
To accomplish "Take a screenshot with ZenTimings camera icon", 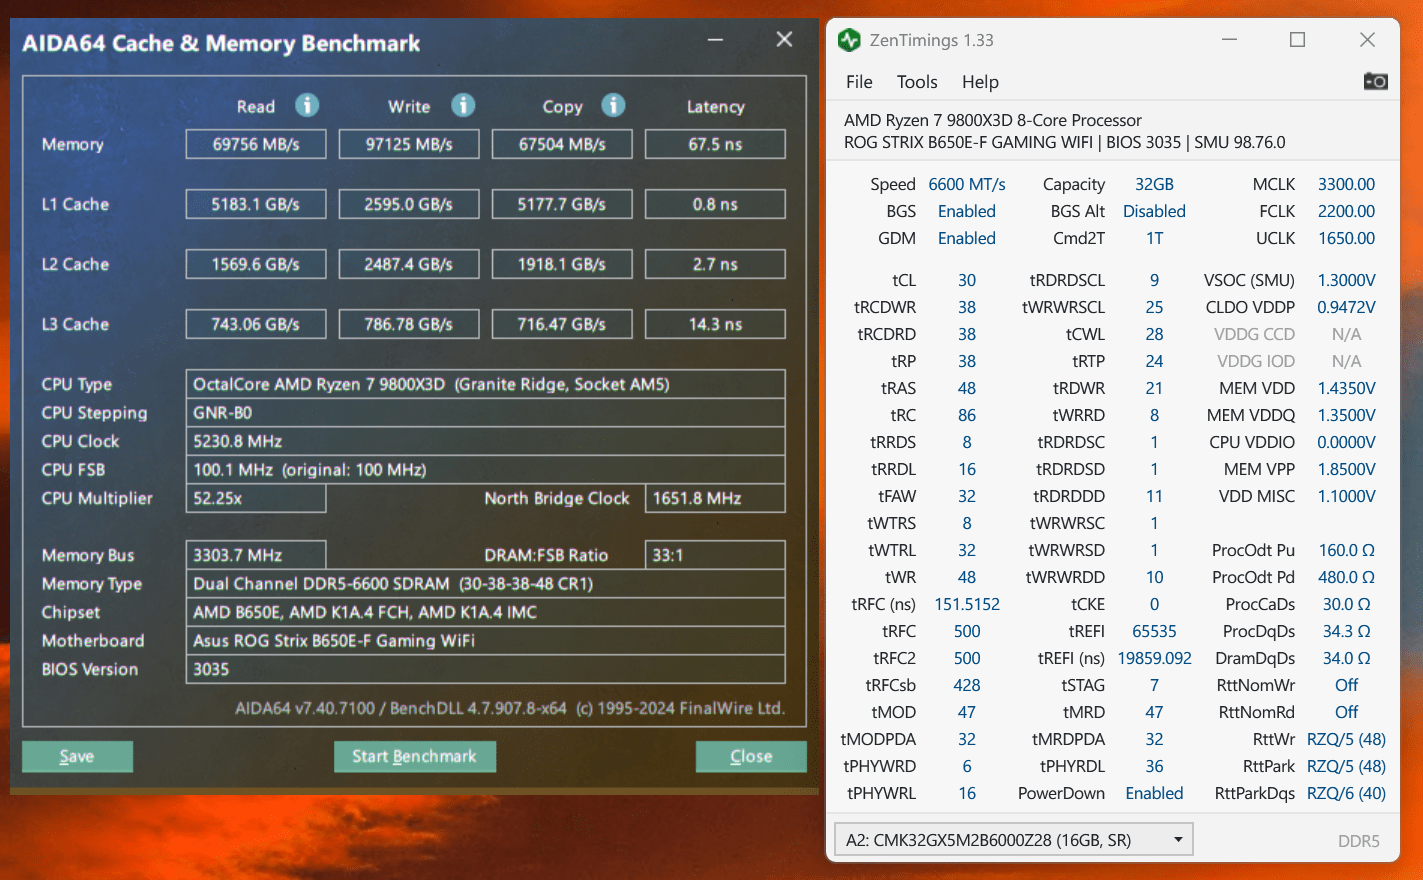I will coord(1376,81).
